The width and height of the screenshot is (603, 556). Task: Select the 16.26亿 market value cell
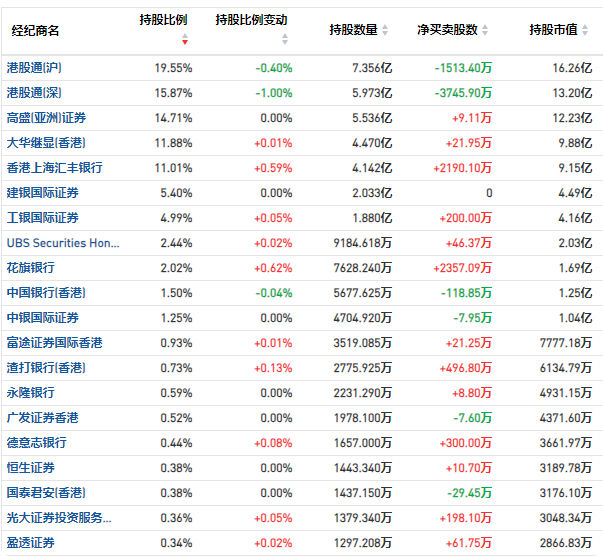click(573, 68)
